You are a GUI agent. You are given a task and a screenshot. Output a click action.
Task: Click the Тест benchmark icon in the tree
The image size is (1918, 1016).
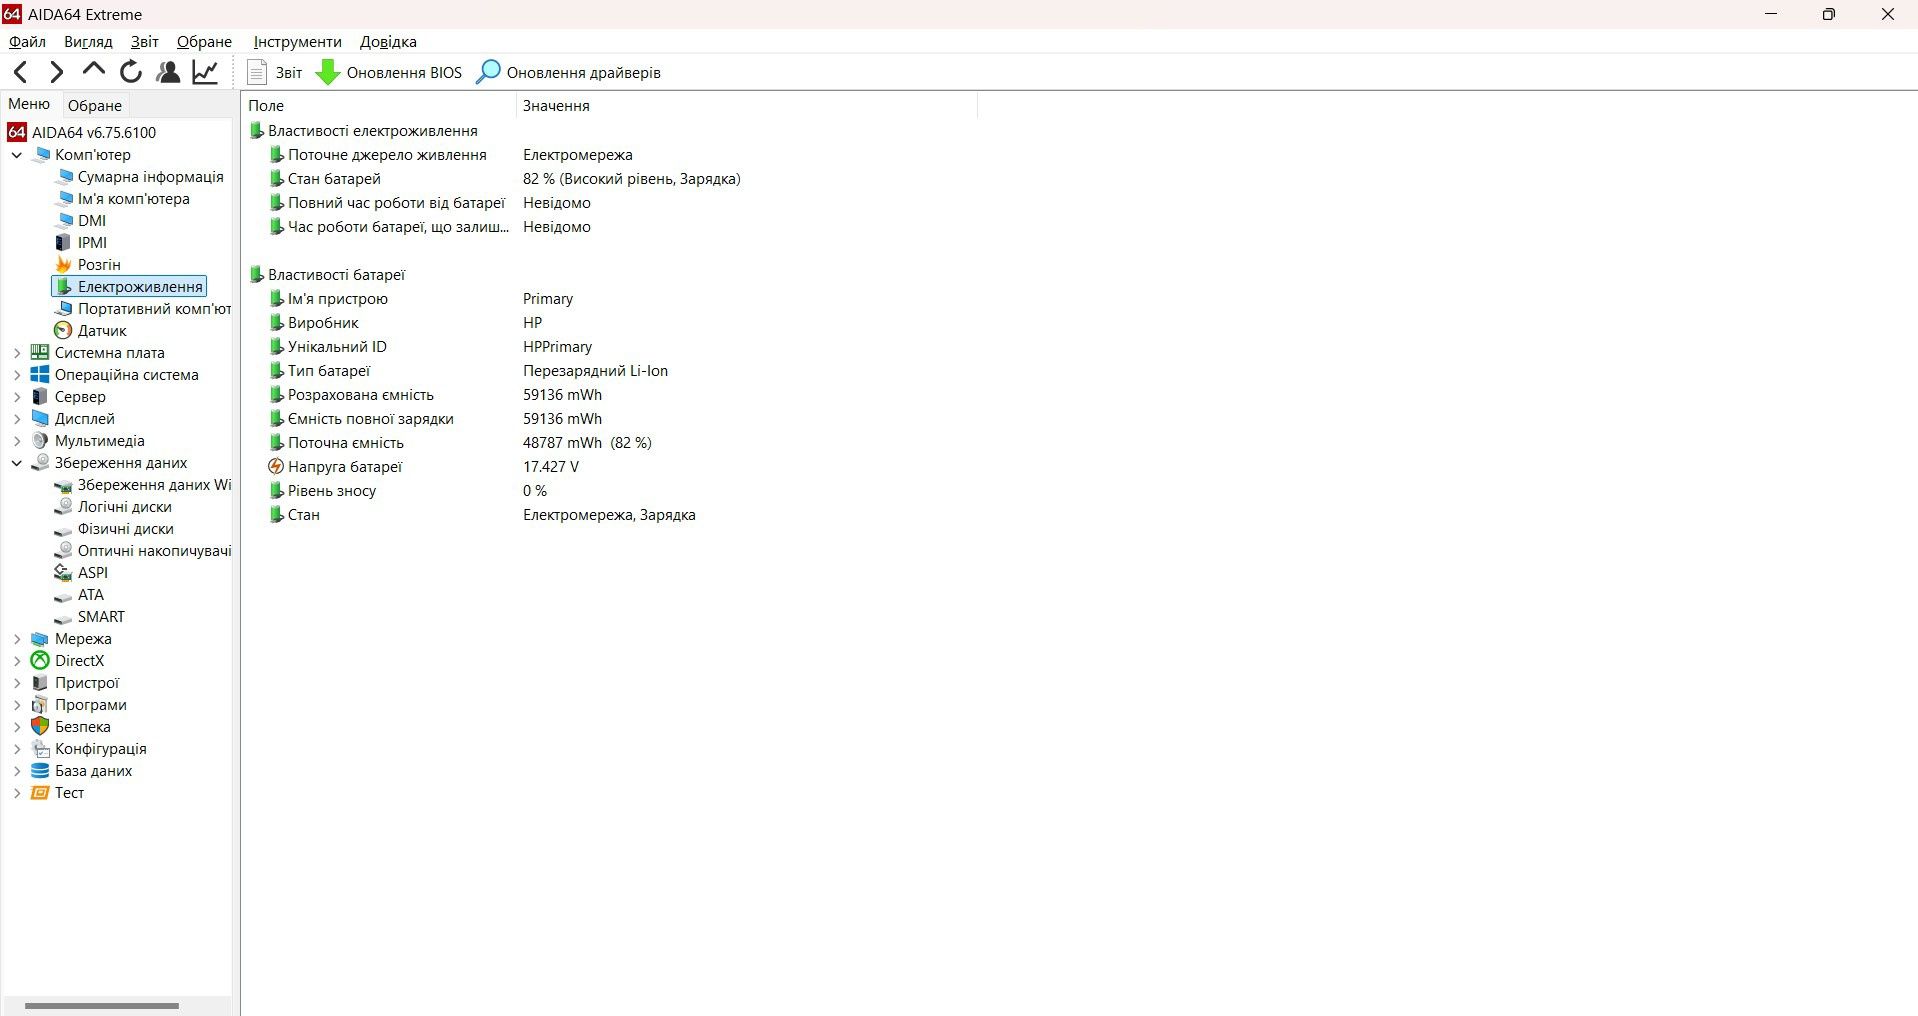[40, 793]
